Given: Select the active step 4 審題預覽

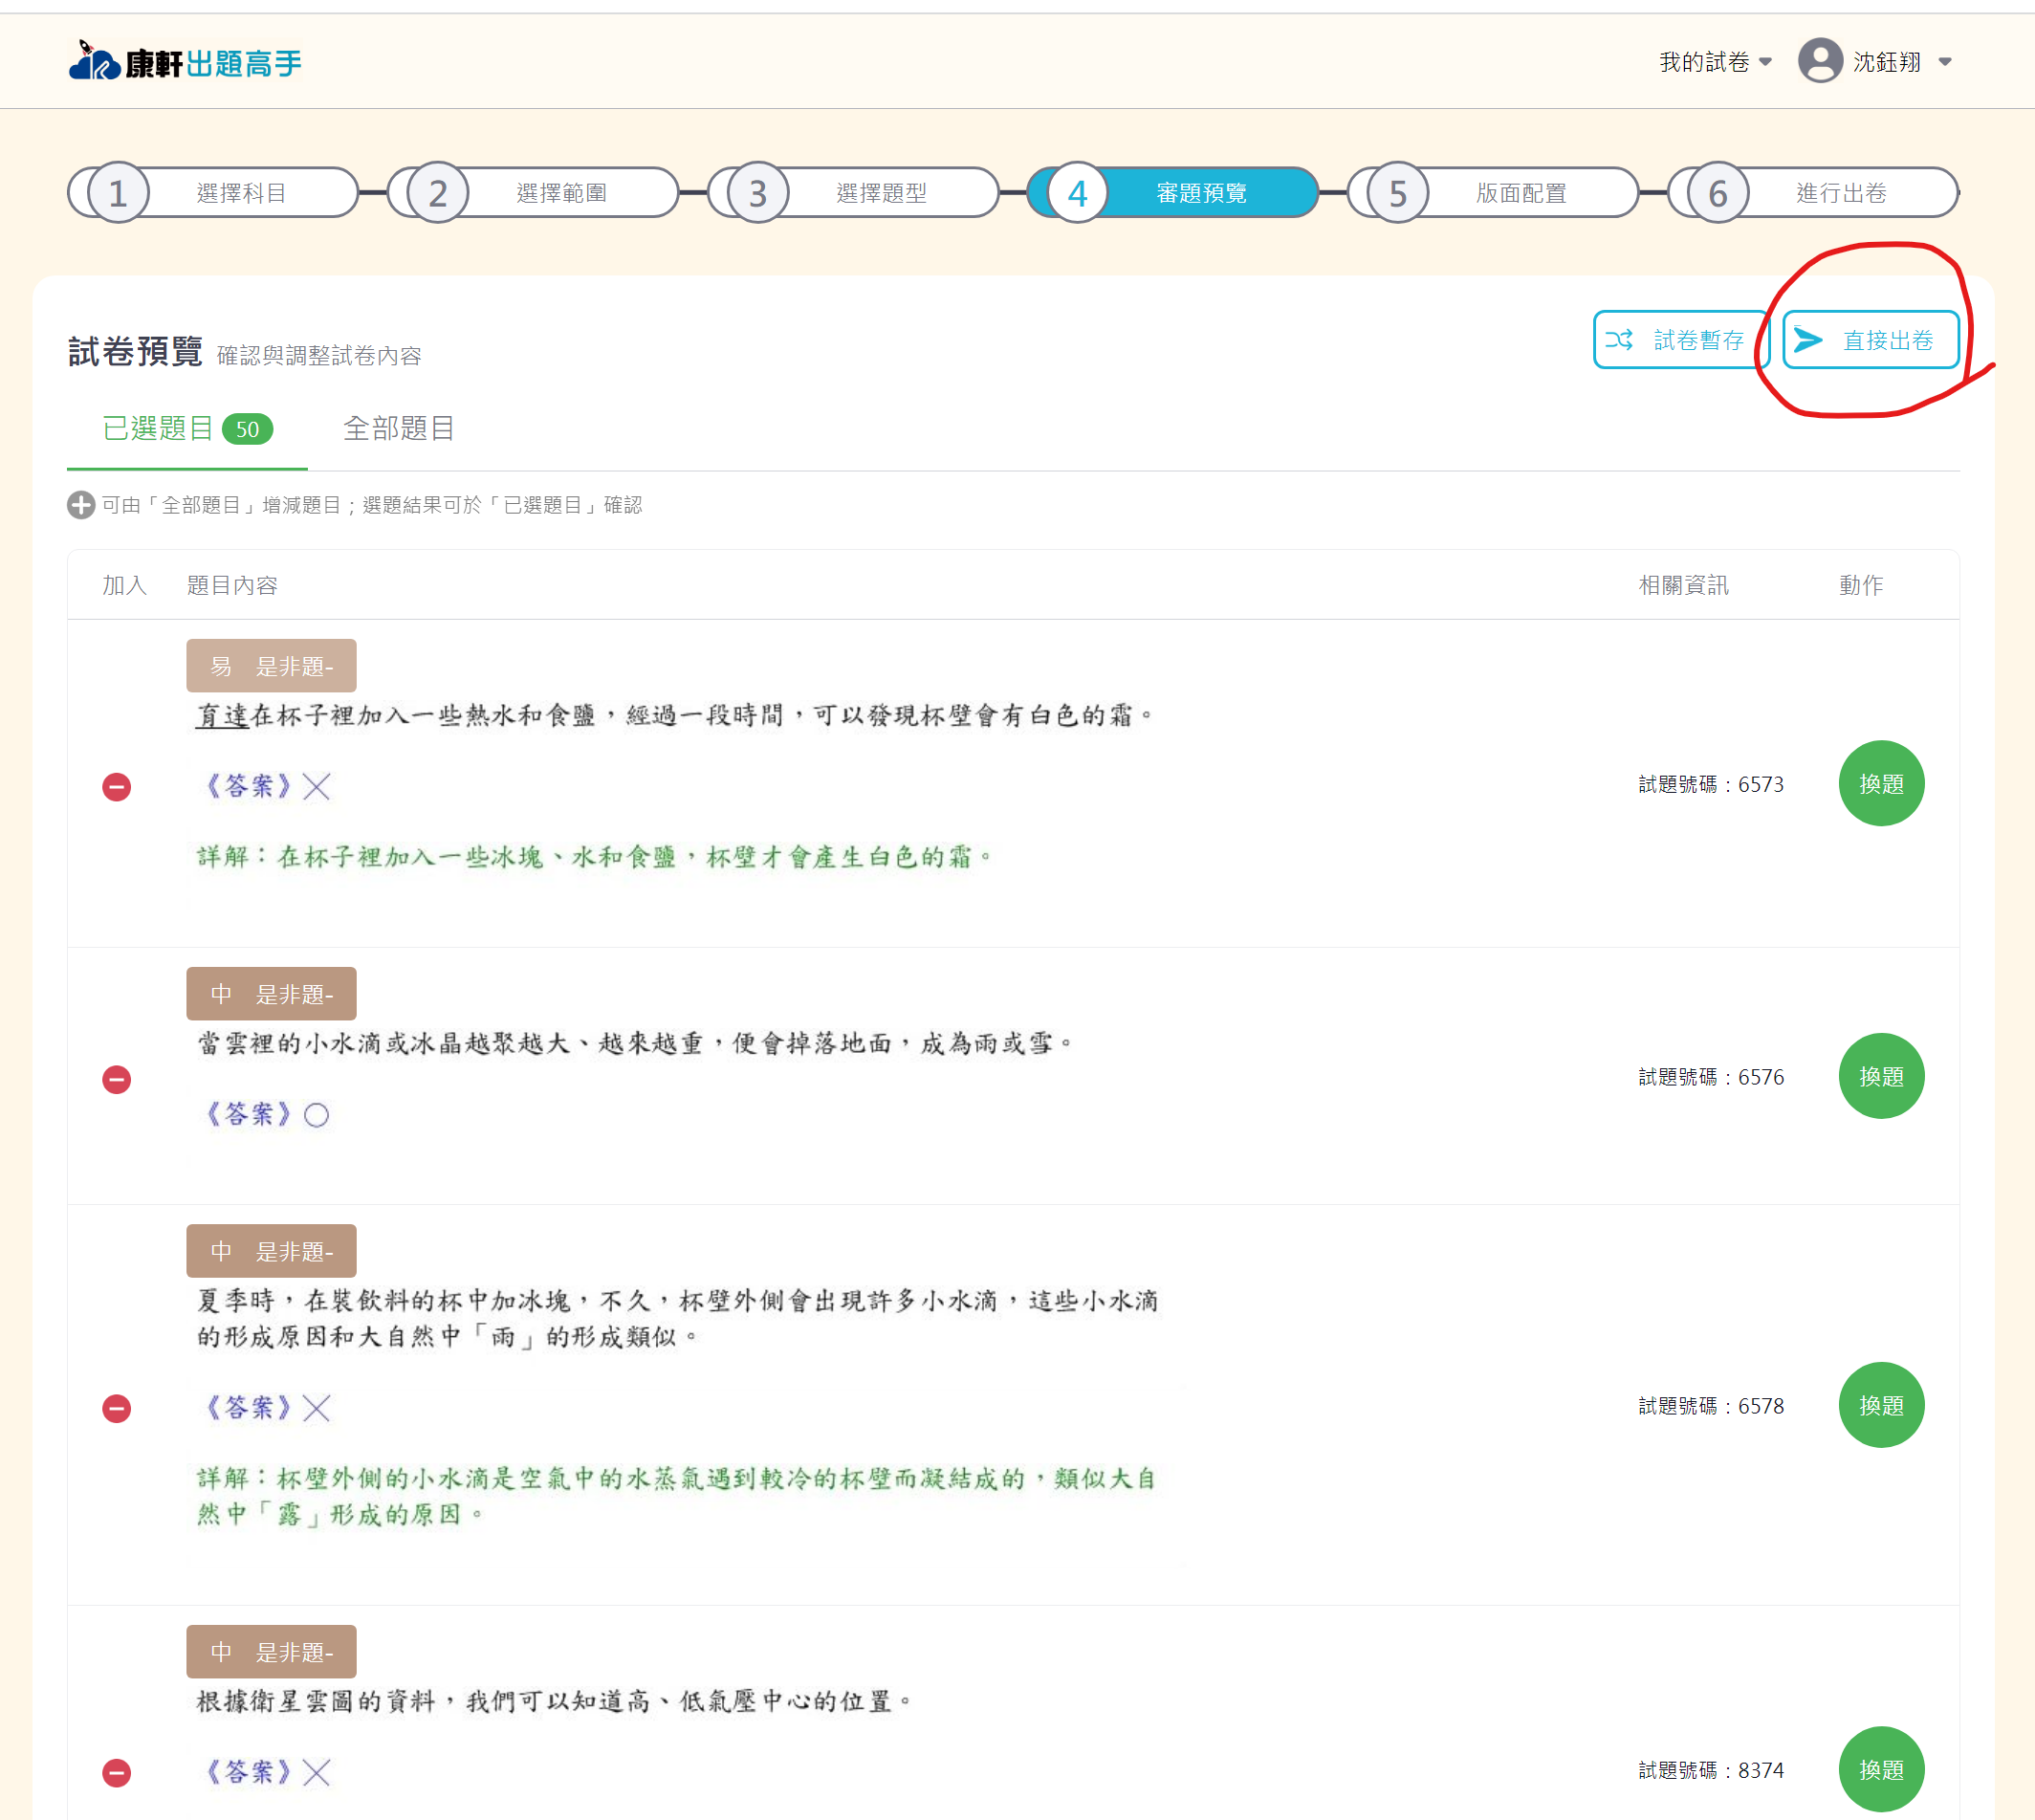Looking at the screenshot, I should click(x=1173, y=193).
